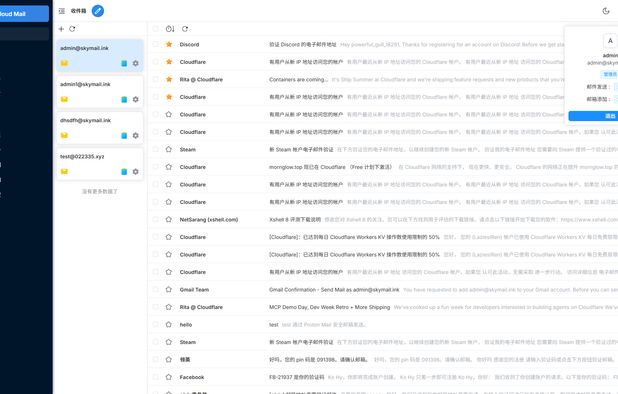Tick the checkbox for Gmail Team email
The height and width of the screenshot is (394, 618).
pos(156,290)
